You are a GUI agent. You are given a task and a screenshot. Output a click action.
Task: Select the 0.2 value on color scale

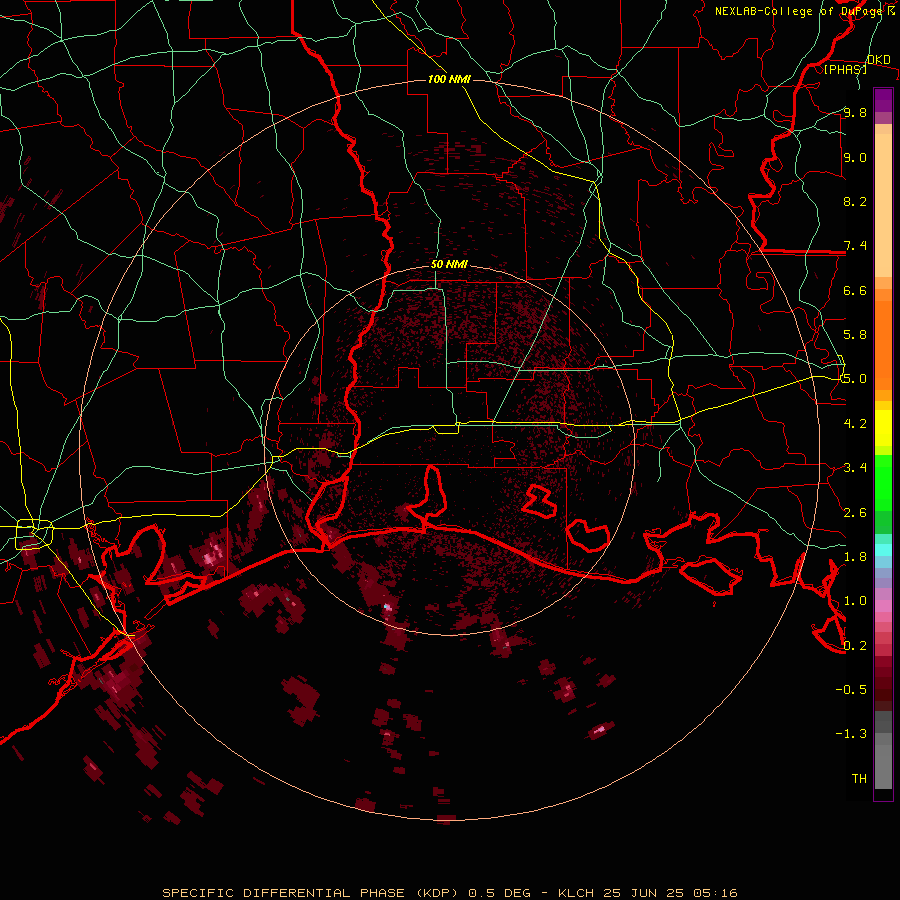[855, 645]
